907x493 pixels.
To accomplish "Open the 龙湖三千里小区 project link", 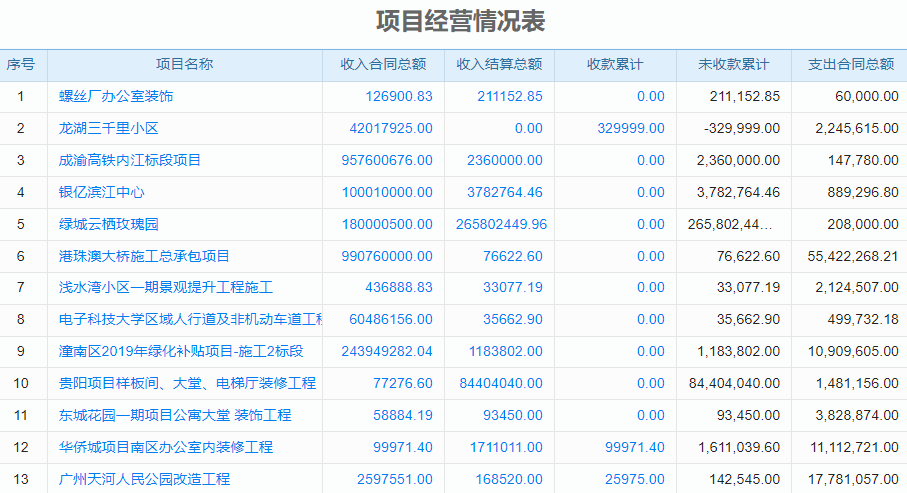I will coord(109,128).
